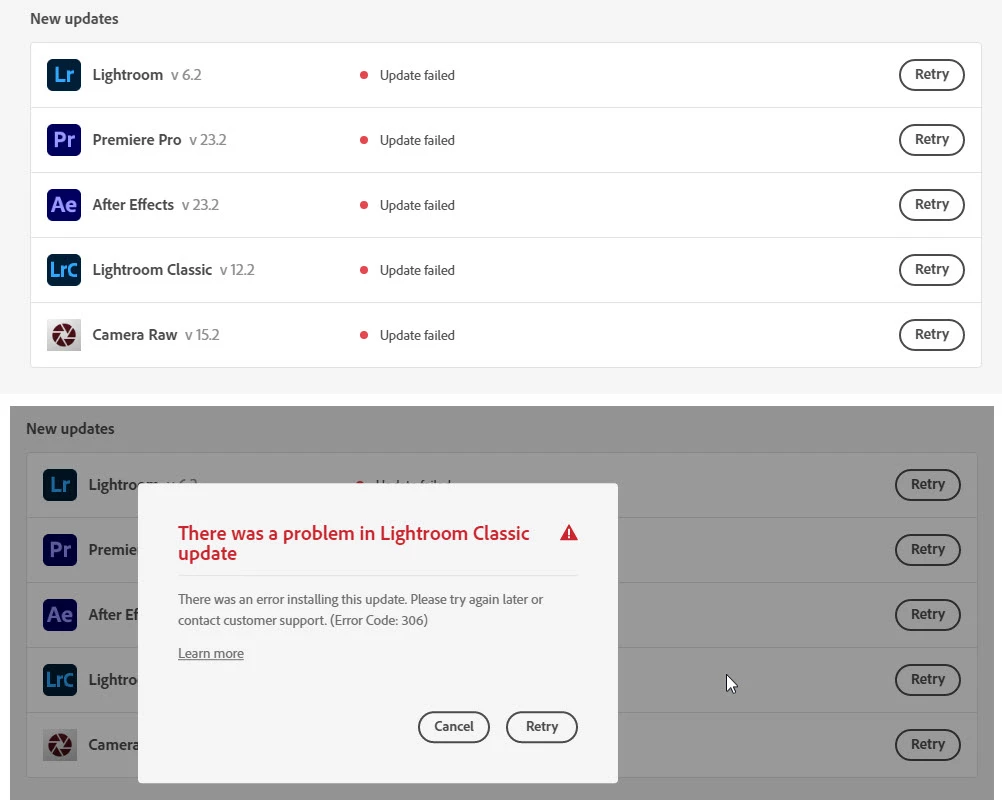This screenshot has height=800, width=1002.
Task: Click the Camera Raw icon in top list
Action: [64, 335]
